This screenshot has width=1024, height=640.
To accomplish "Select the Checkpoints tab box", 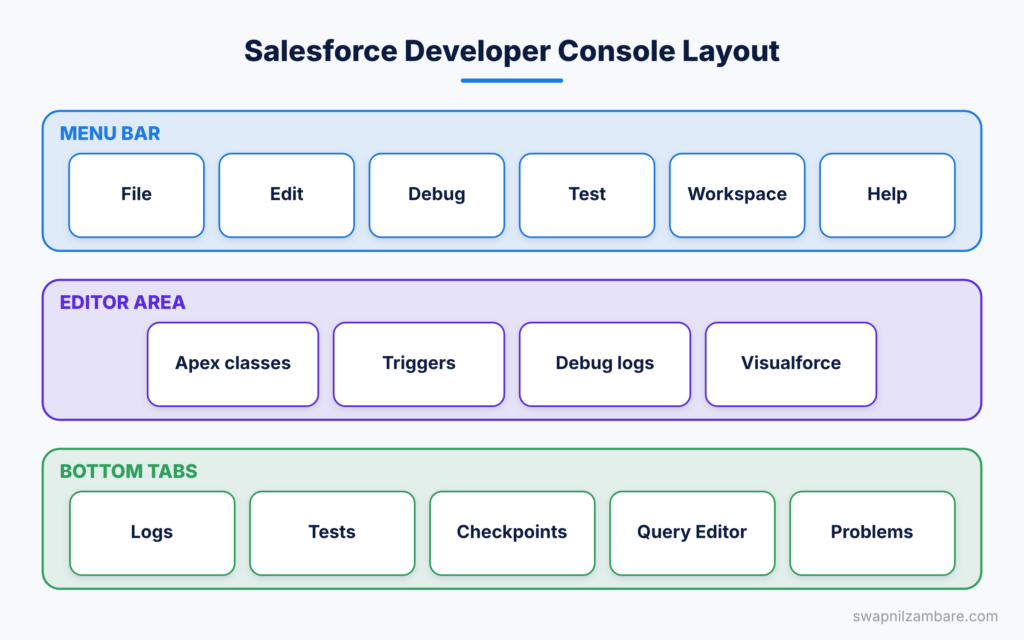I will click(513, 534).
